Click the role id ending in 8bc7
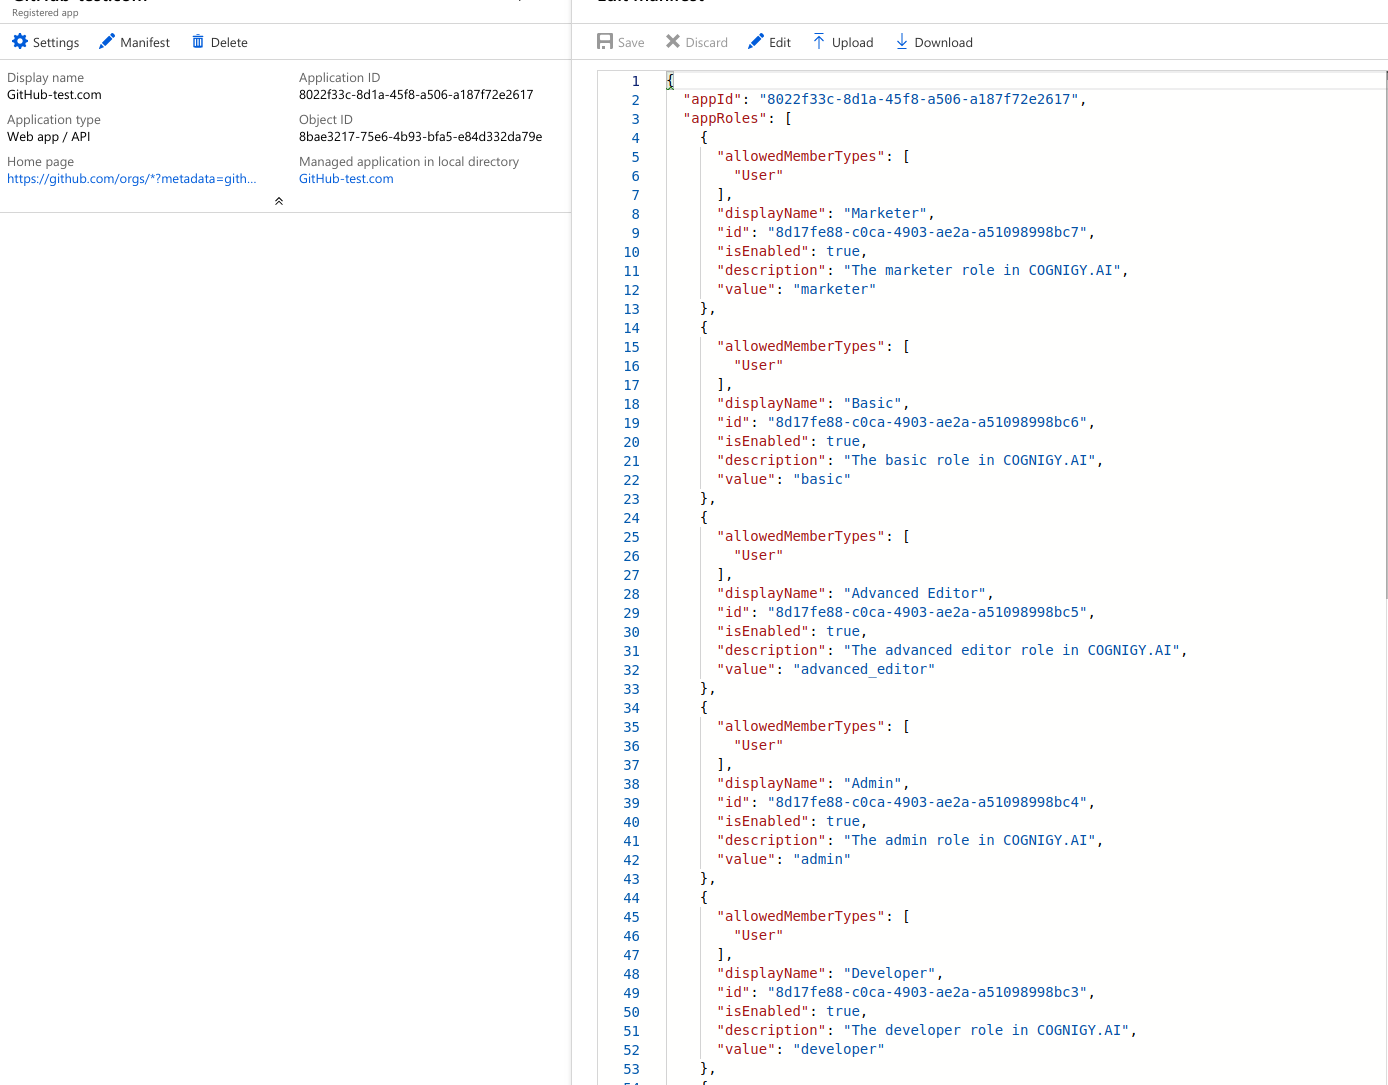Image resolution: width=1388 pixels, height=1085 pixels. click(927, 232)
